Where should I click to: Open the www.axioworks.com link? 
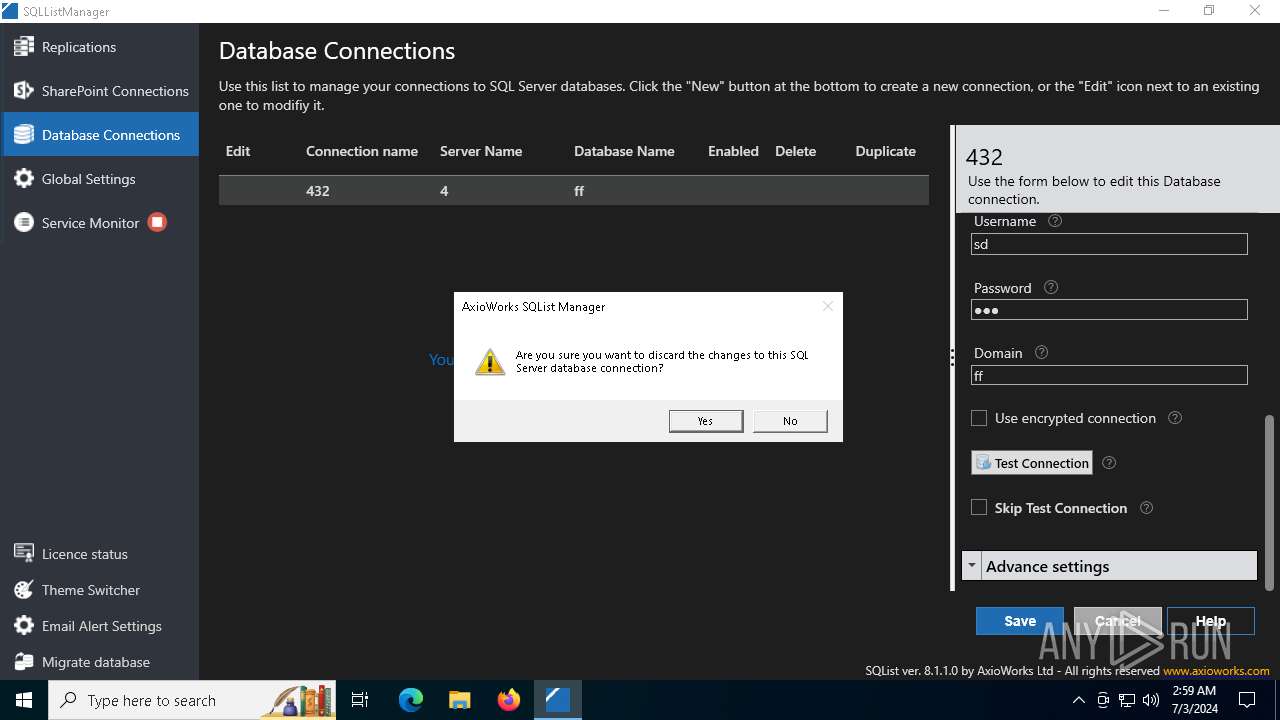1216,671
